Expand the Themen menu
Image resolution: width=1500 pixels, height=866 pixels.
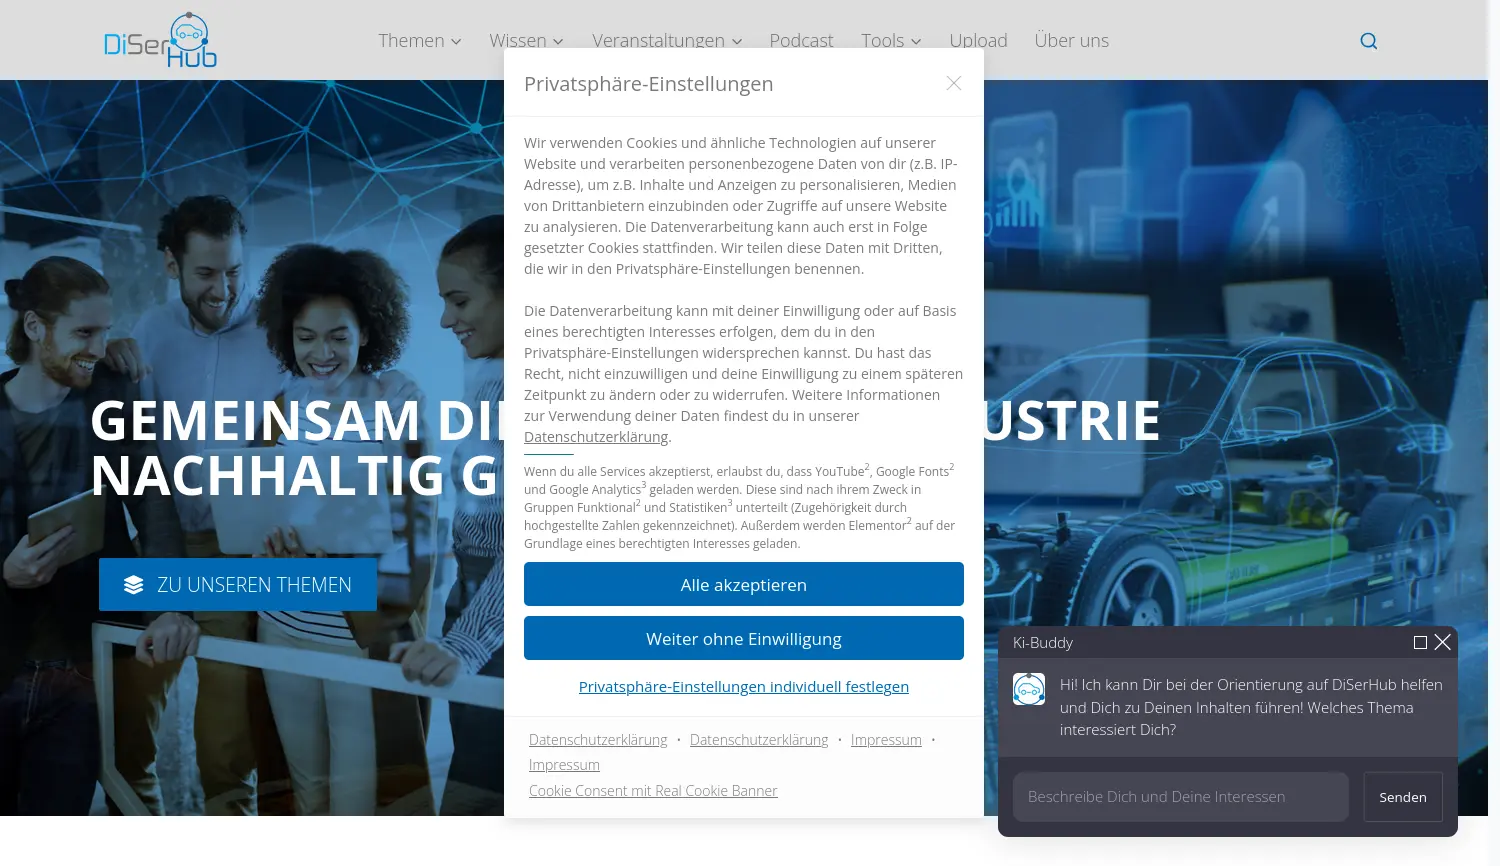420,41
